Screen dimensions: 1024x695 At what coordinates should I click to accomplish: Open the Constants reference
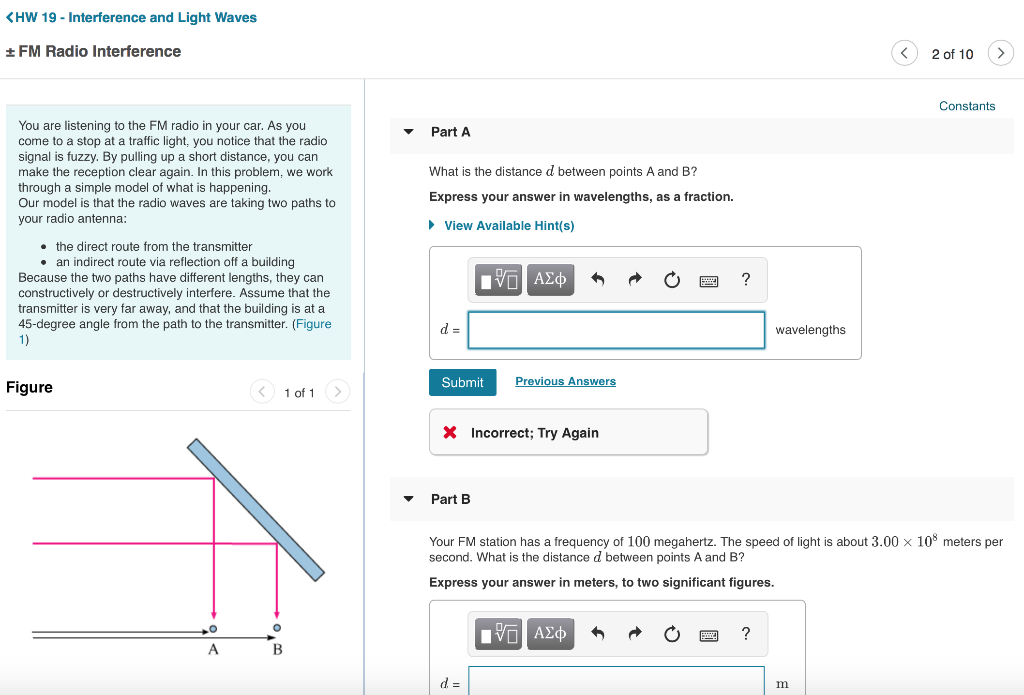966,105
